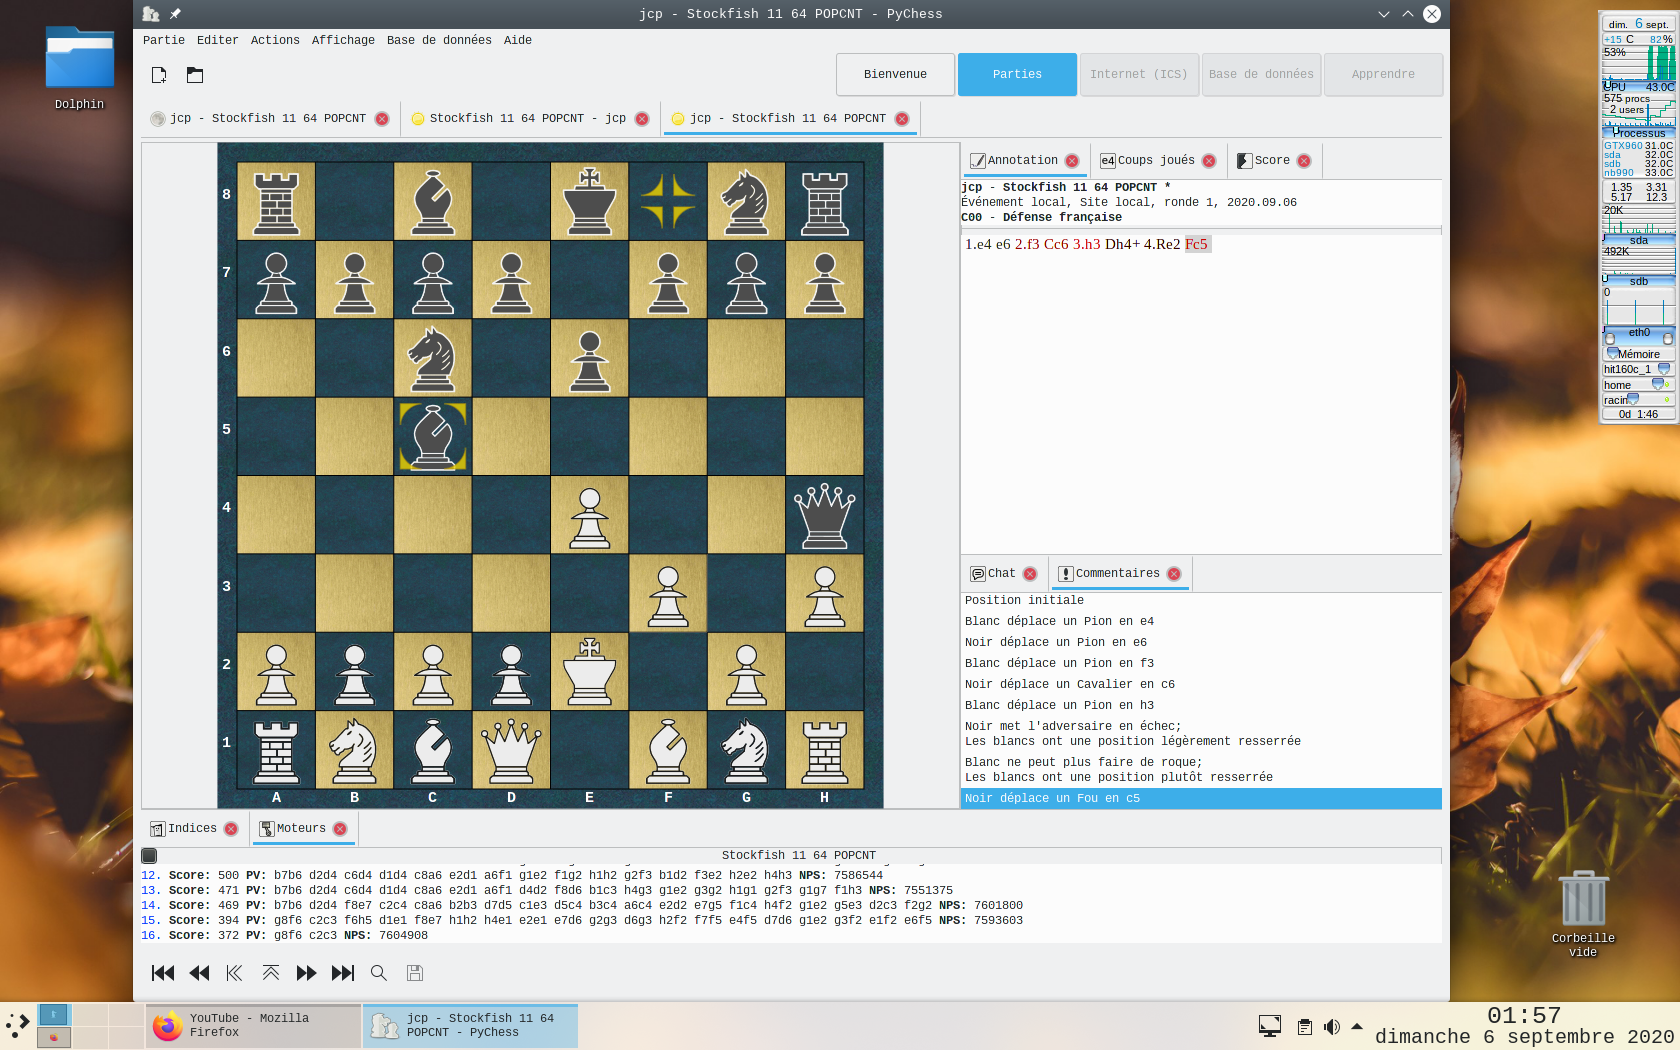Image resolution: width=1680 pixels, height=1050 pixels.
Task: Click the pin window icon in the title bar
Action: point(175,14)
